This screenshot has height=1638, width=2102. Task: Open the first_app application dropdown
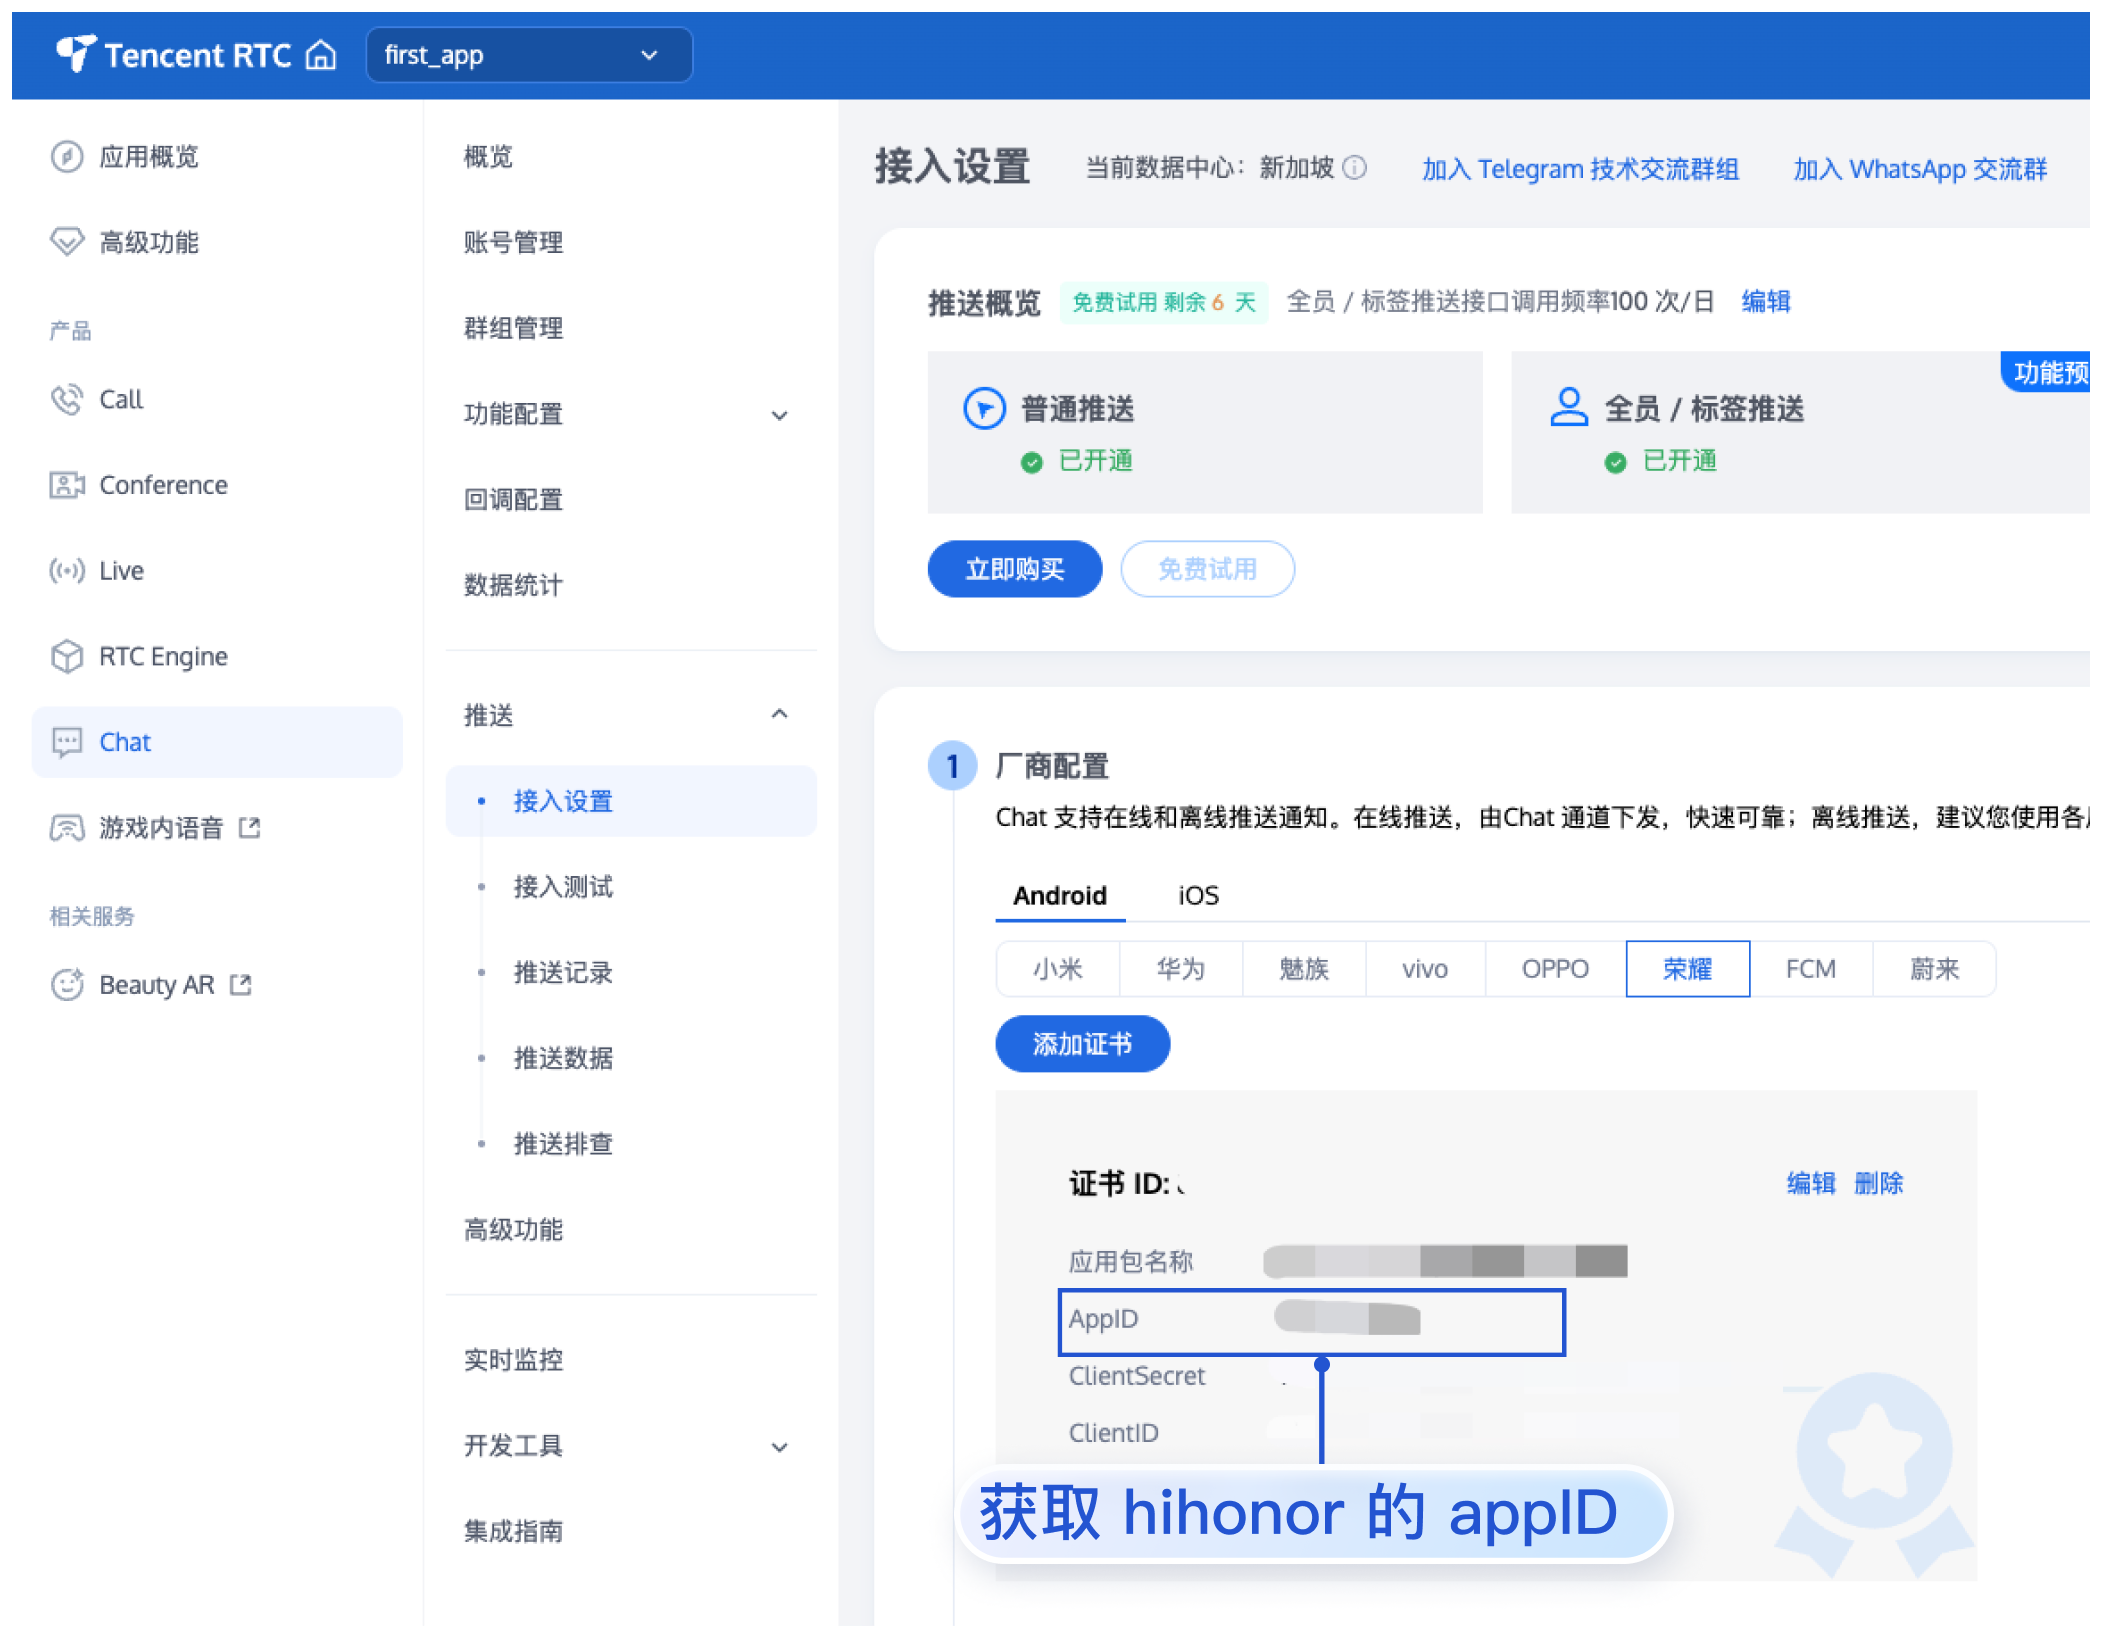529,55
